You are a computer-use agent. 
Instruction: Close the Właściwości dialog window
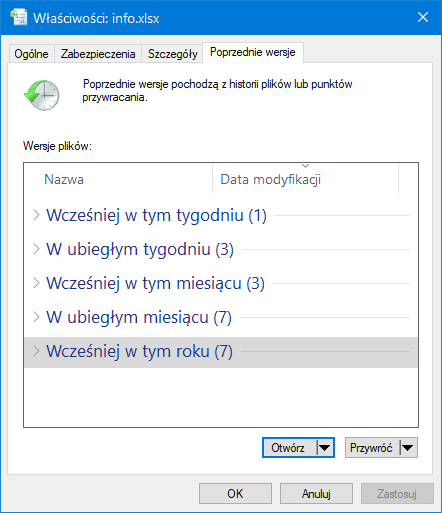(x=423, y=17)
